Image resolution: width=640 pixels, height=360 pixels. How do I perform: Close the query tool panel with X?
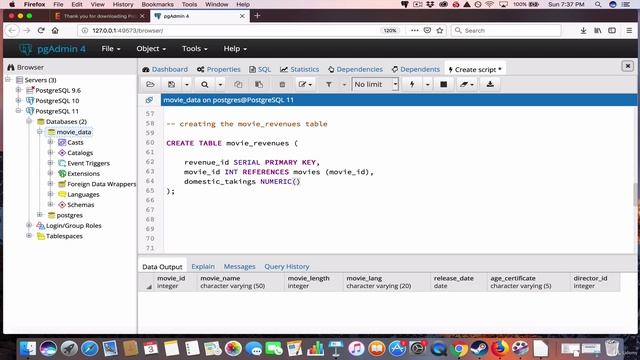628,66
